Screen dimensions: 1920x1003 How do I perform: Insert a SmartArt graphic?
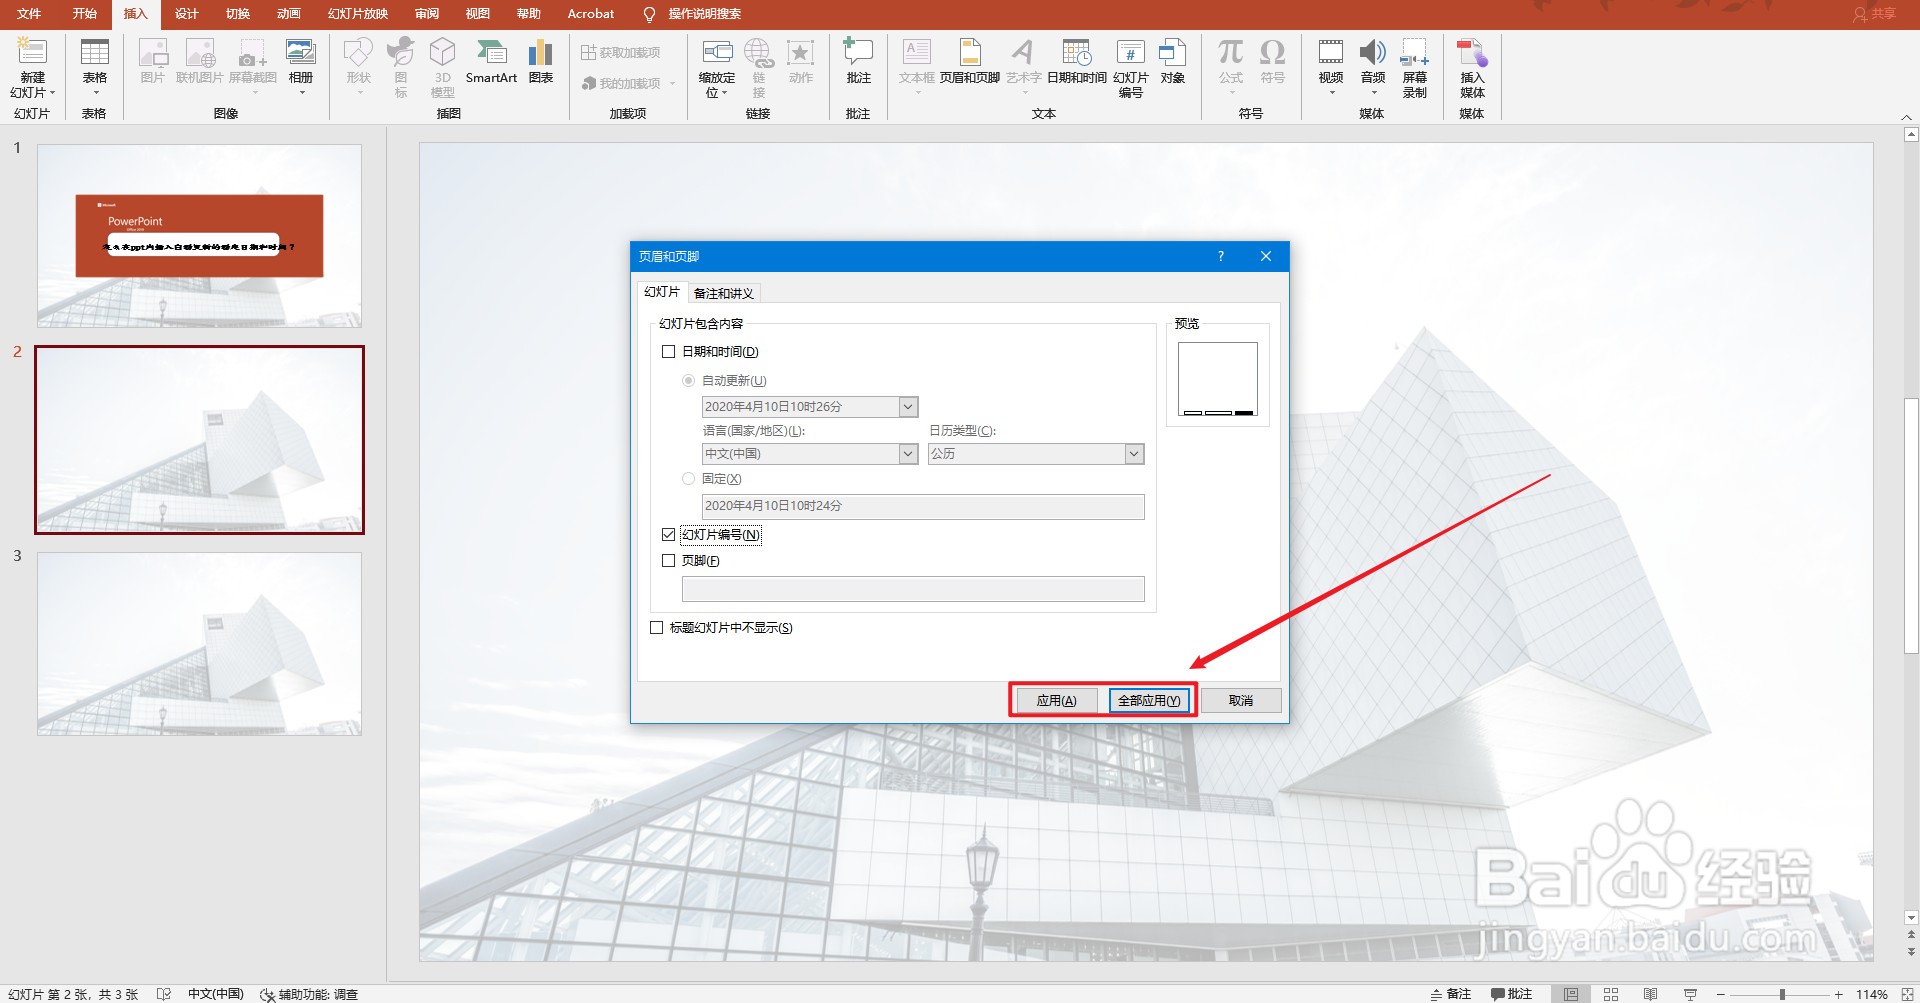click(x=491, y=62)
